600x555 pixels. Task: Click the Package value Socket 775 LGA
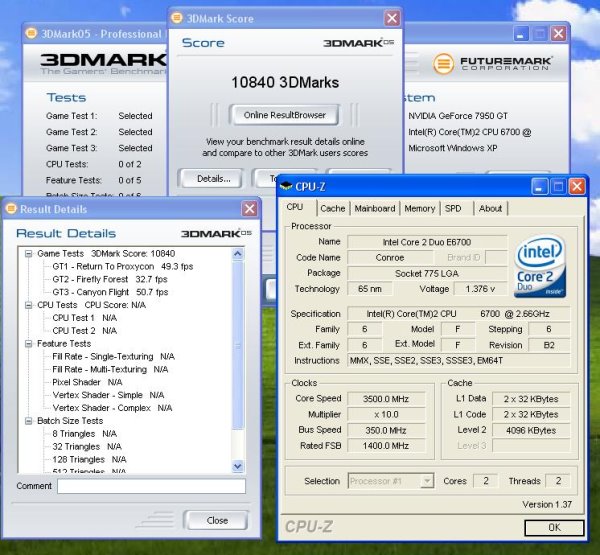pos(427,273)
